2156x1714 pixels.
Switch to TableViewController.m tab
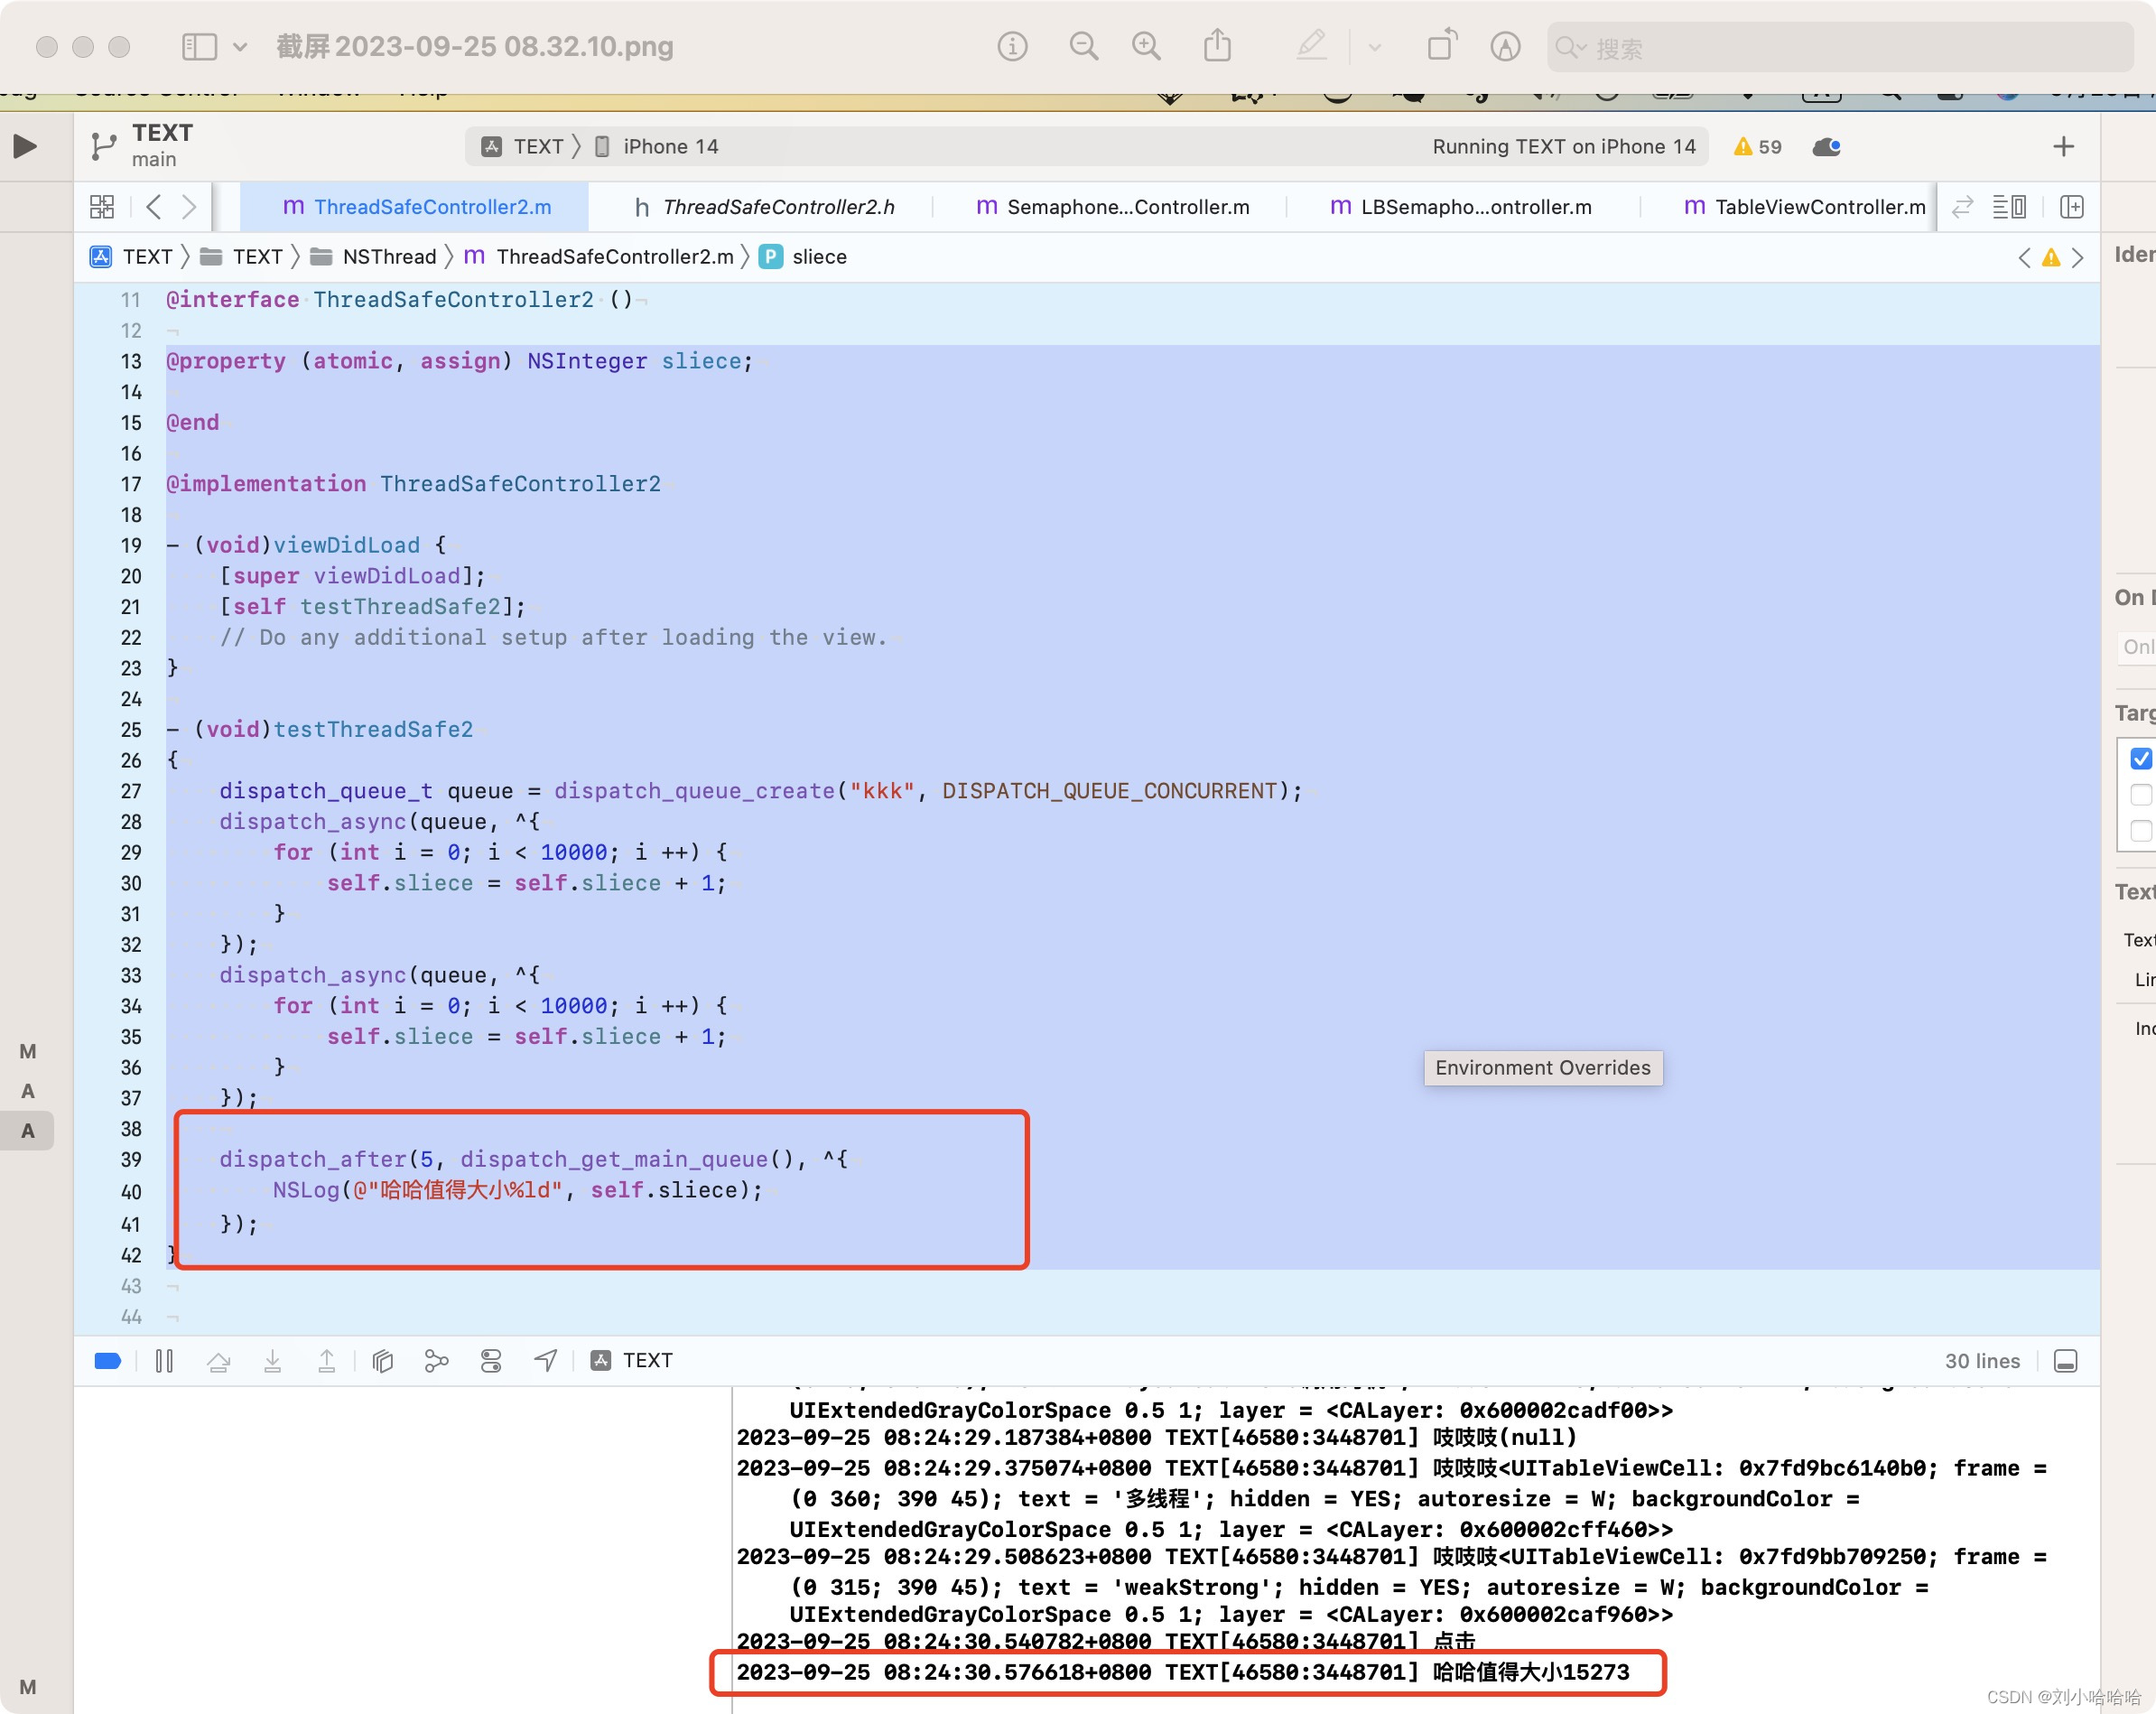coord(1804,207)
